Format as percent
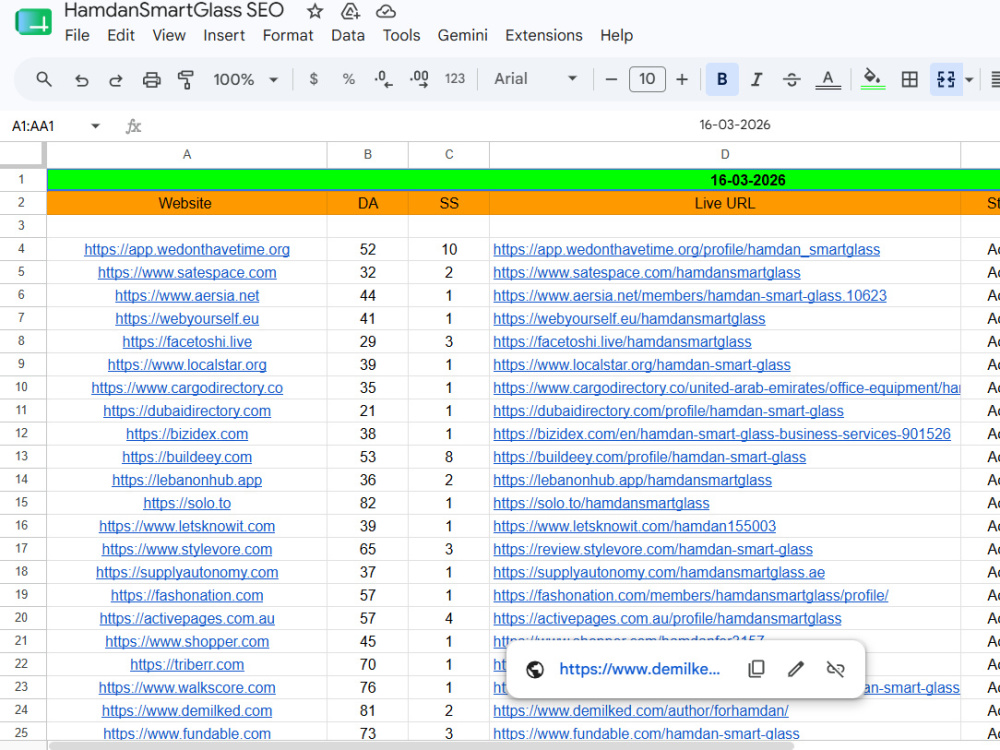1000x750 pixels. pyautogui.click(x=348, y=79)
